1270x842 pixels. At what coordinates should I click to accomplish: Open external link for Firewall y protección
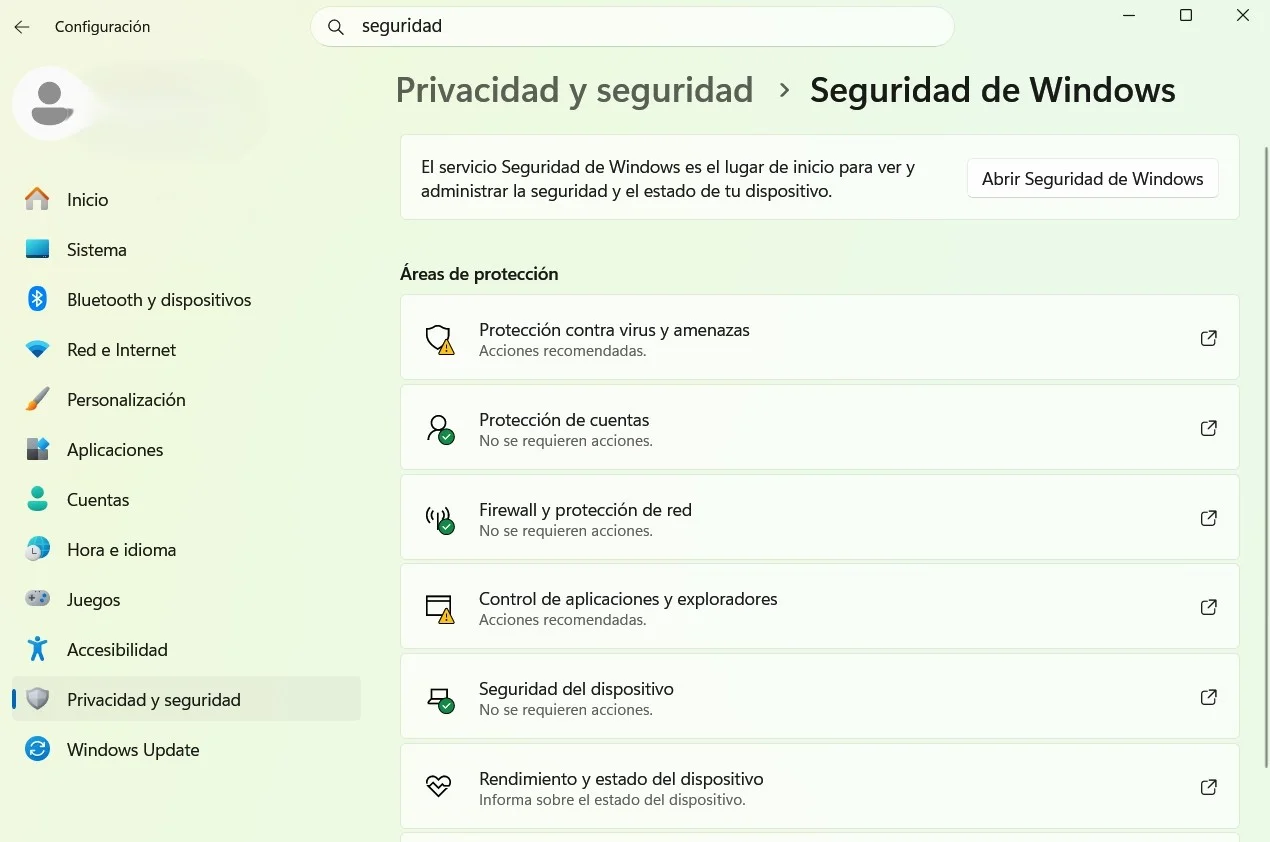(1208, 518)
